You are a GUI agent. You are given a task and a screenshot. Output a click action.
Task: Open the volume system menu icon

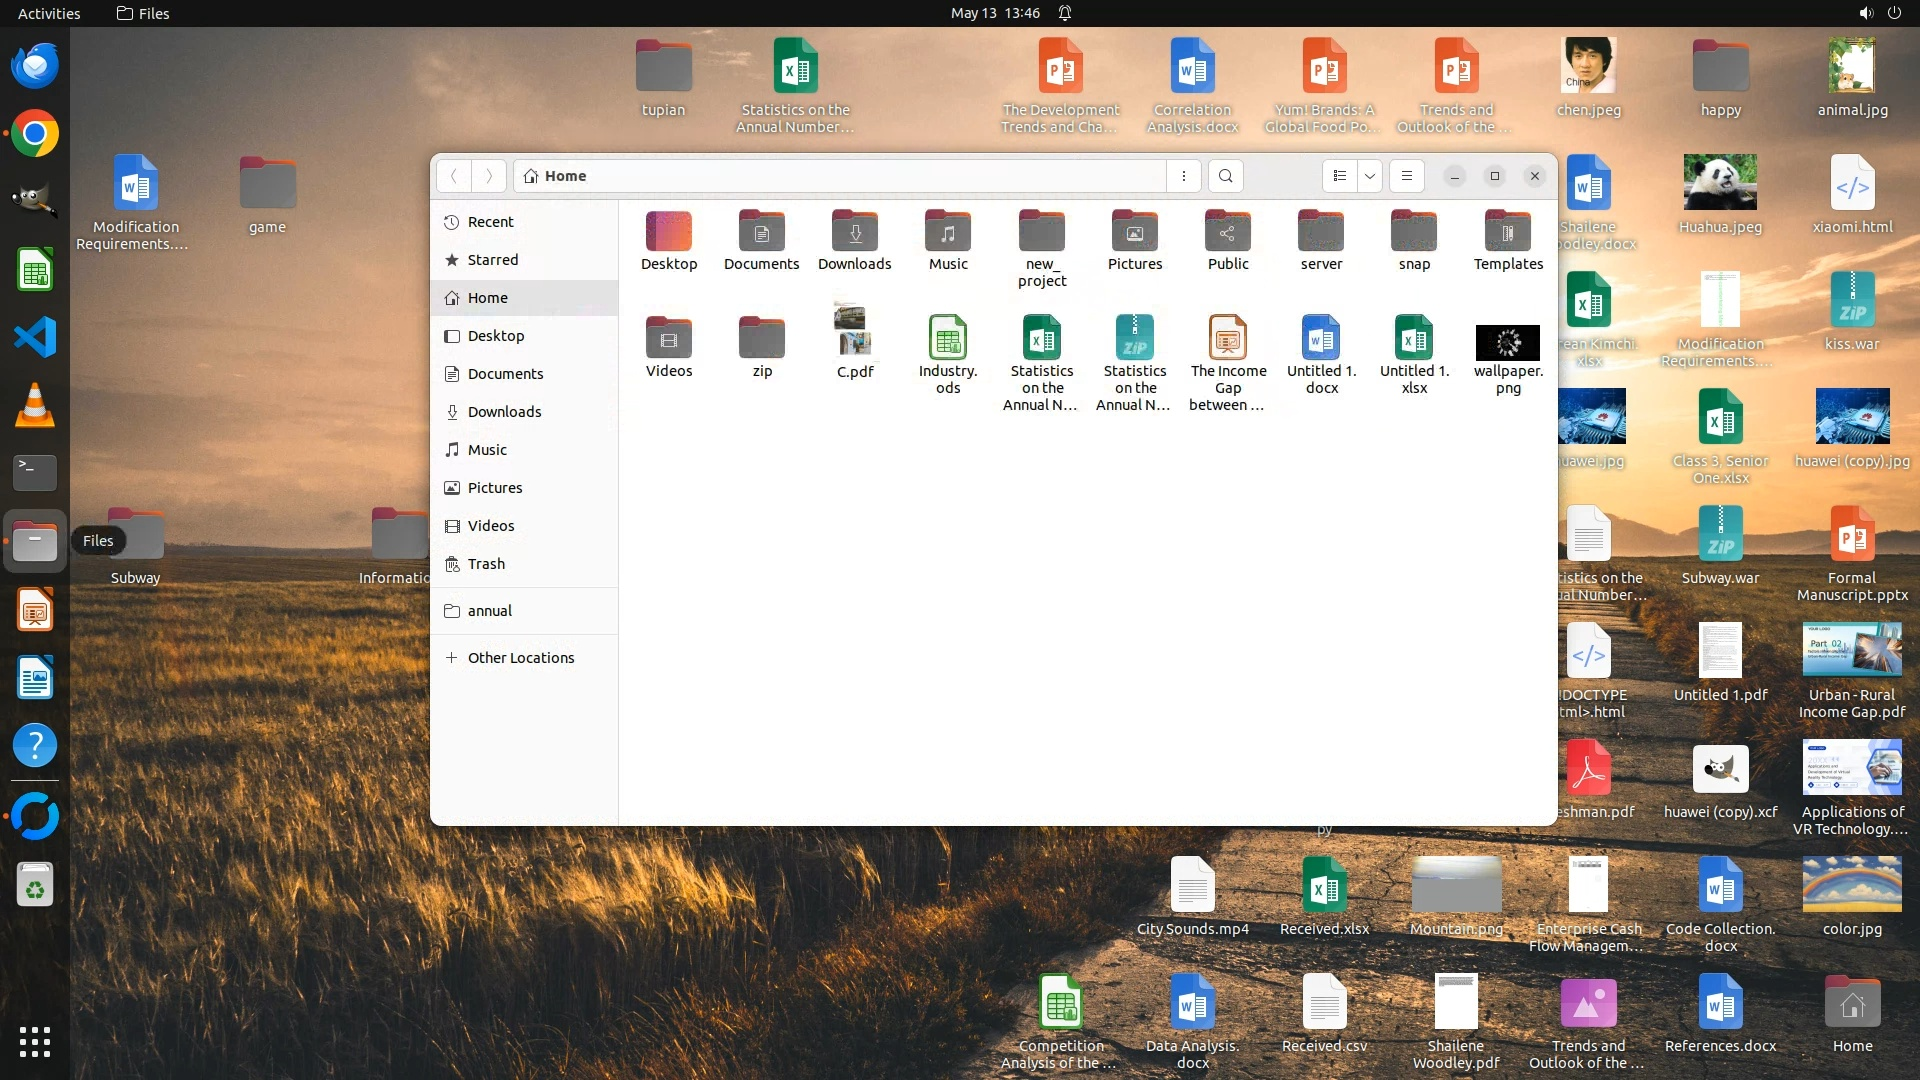tap(1865, 13)
